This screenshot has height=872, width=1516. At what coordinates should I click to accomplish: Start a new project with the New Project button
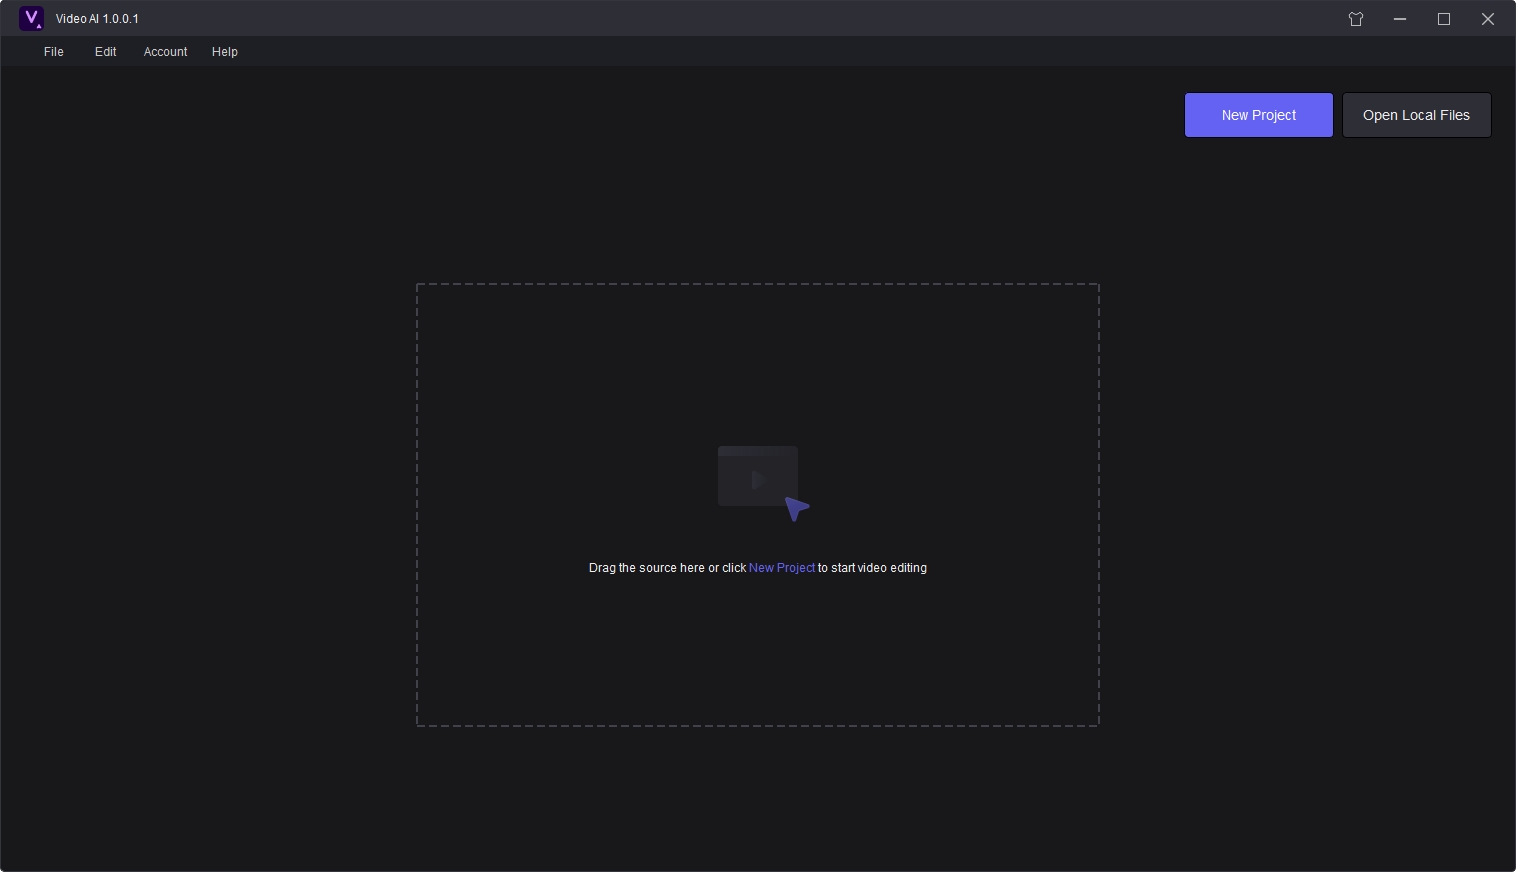1258,115
